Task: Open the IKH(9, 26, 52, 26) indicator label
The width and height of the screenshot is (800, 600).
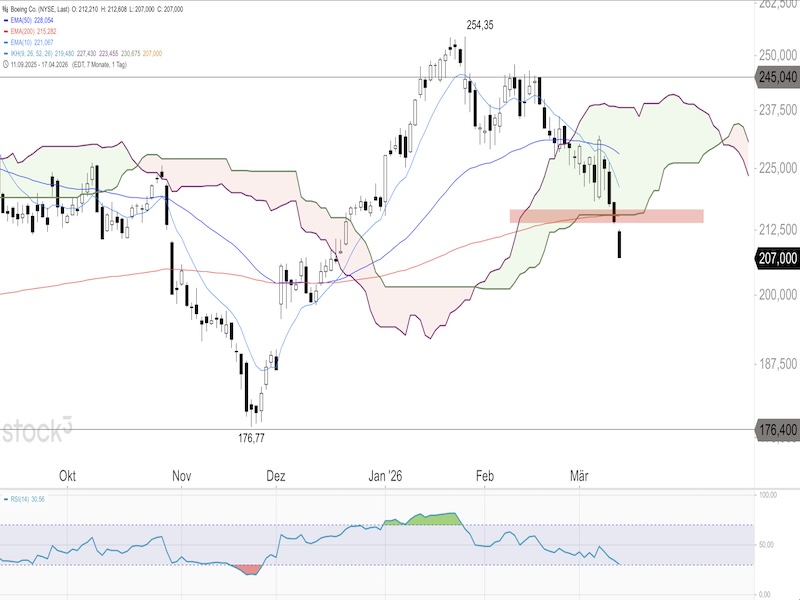Action: pyautogui.click(x=35, y=52)
